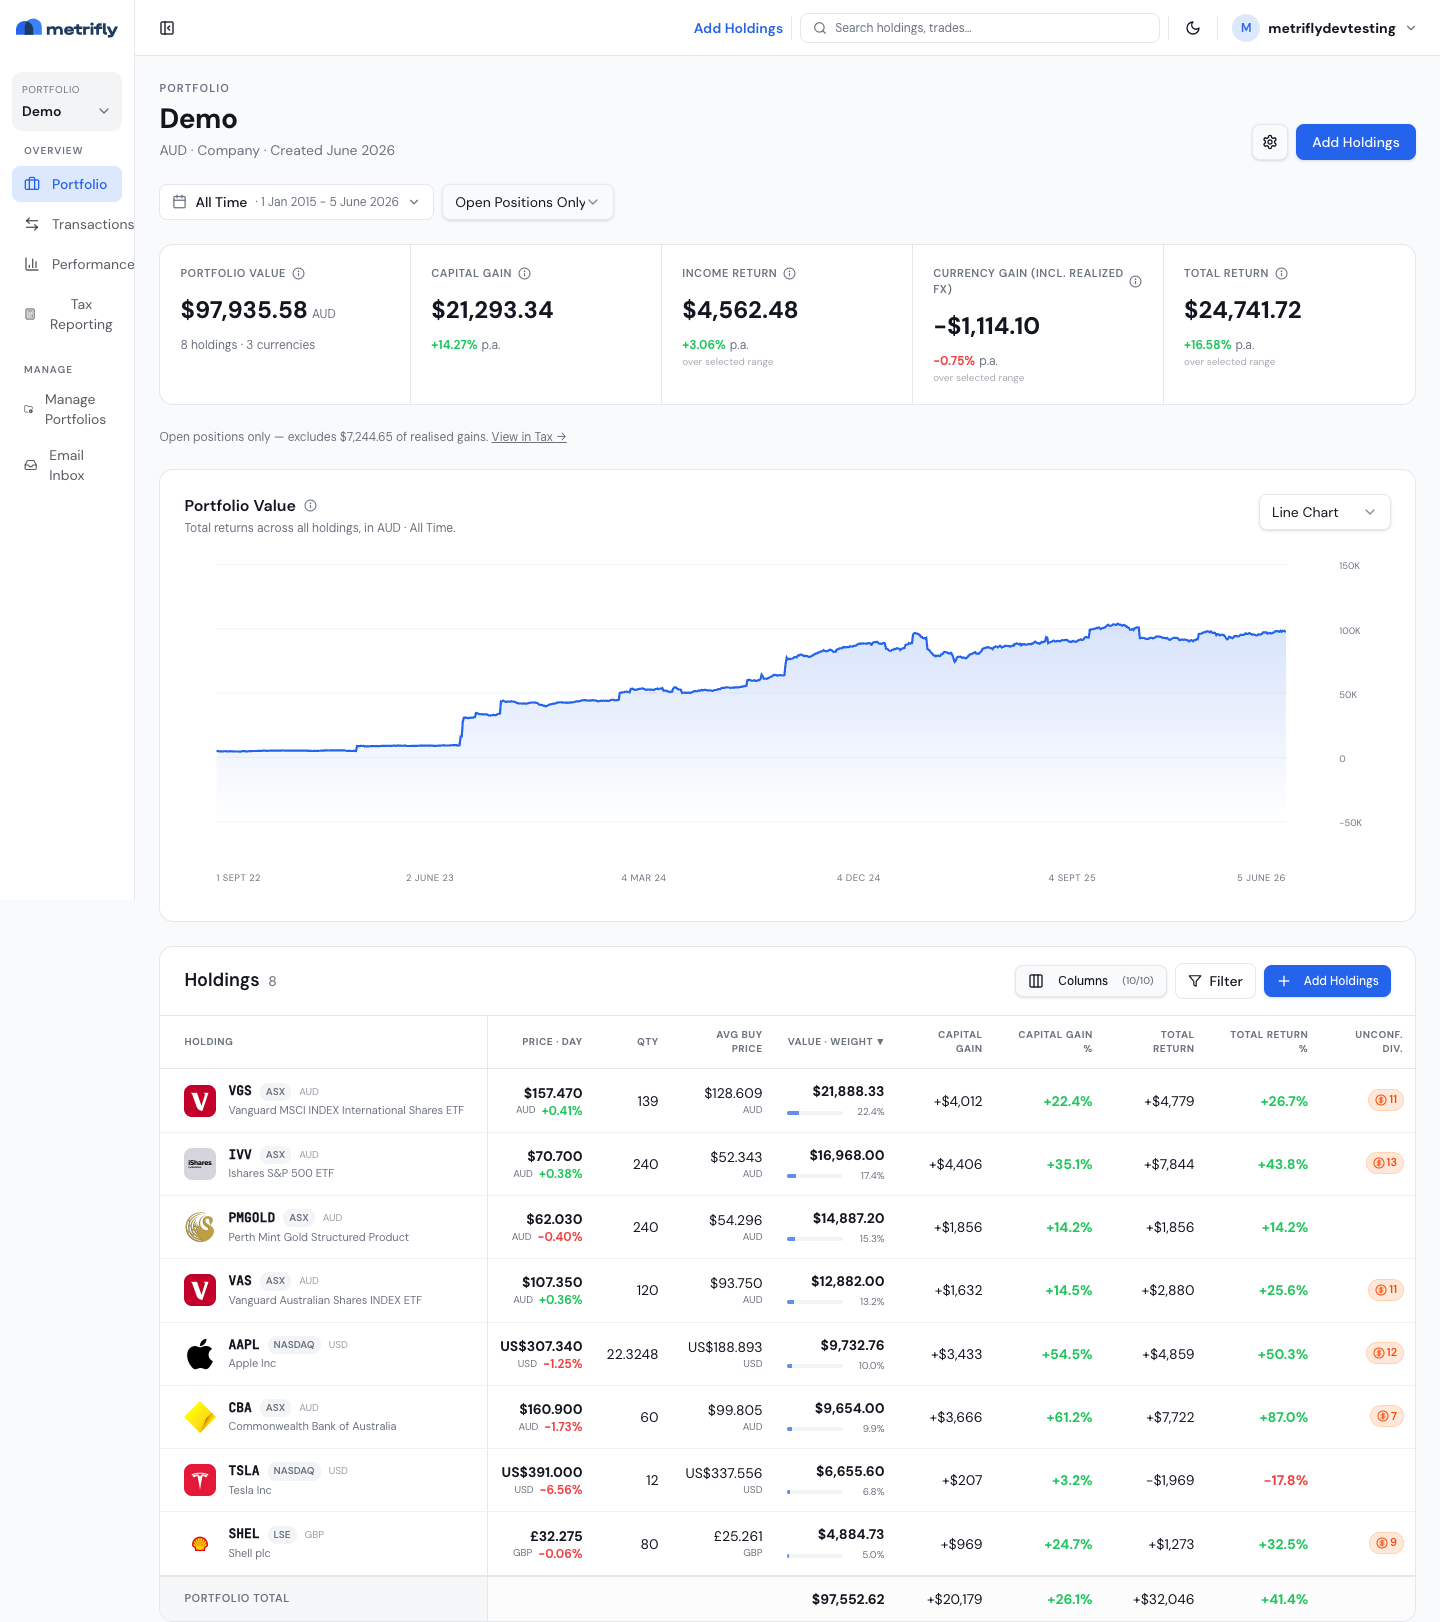1440x1622 pixels.
Task: Follow the View in Tax link
Action: (529, 437)
